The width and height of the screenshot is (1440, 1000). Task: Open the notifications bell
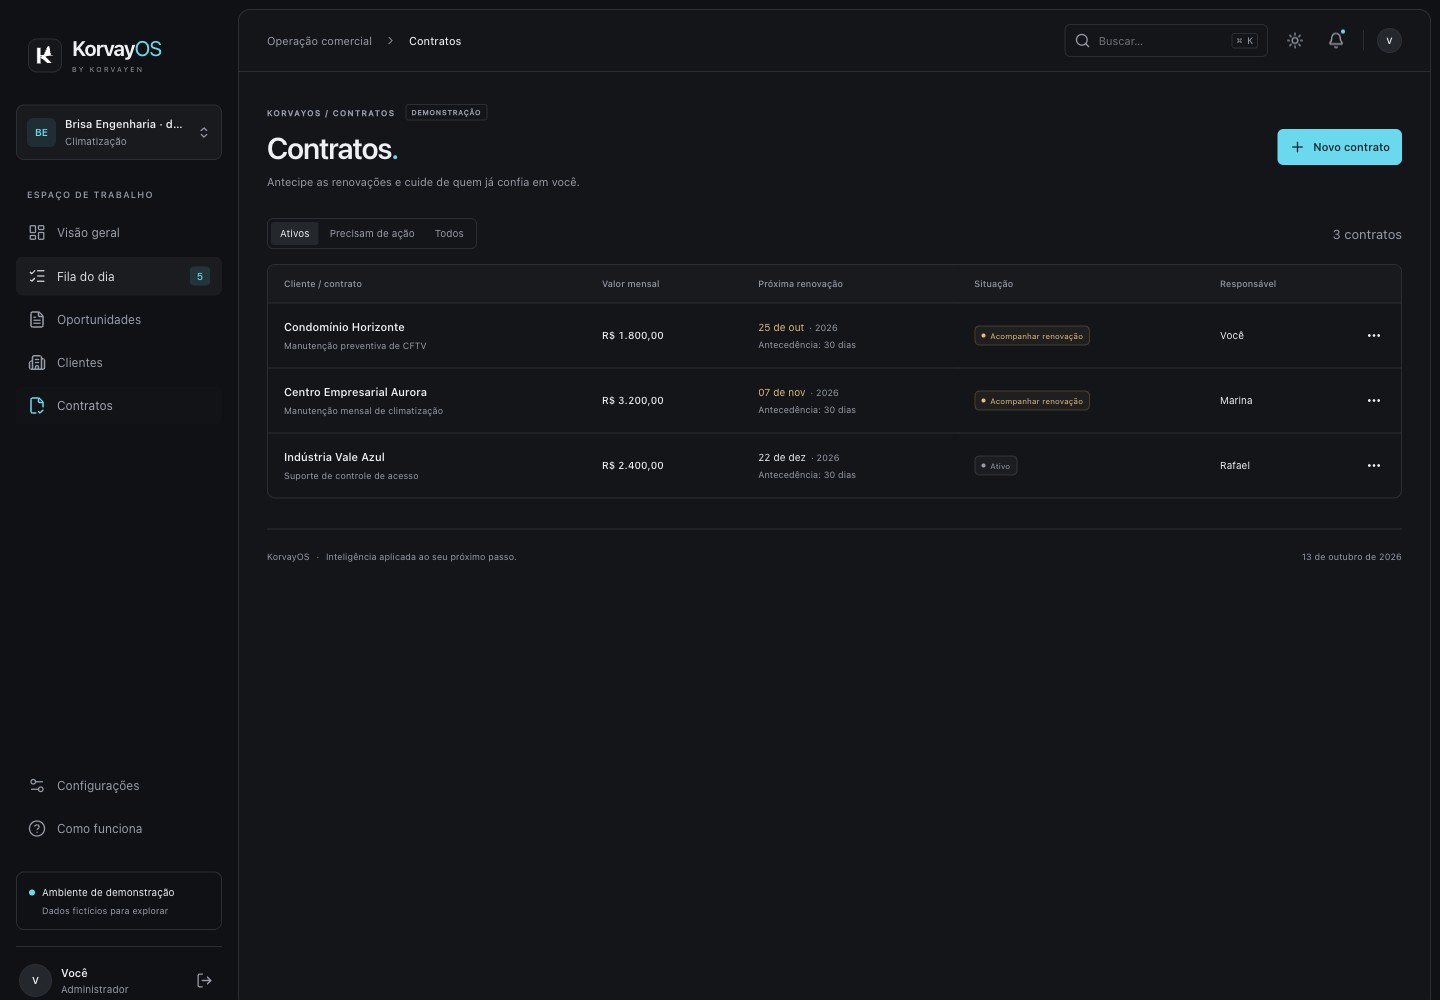[x=1336, y=41]
